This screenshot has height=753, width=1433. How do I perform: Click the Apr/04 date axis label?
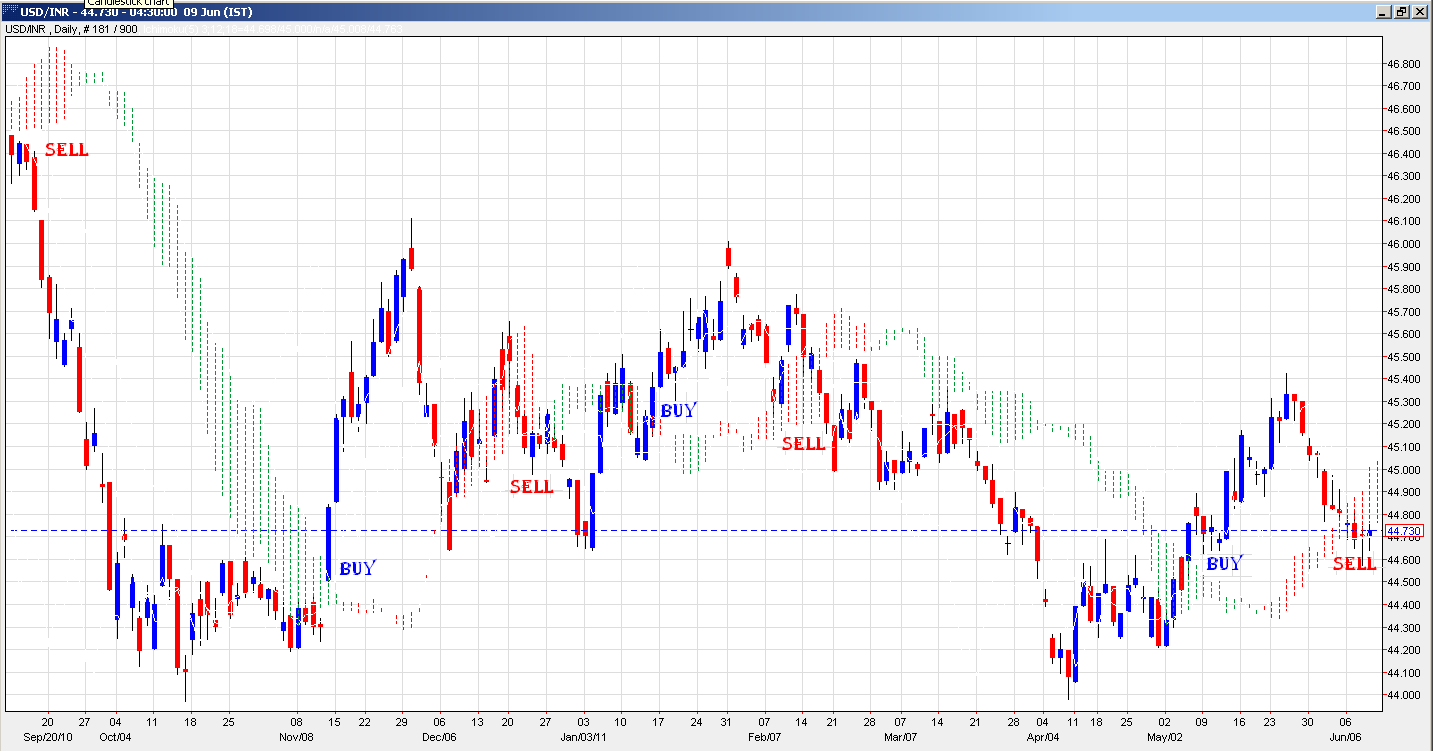coord(1043,738)
